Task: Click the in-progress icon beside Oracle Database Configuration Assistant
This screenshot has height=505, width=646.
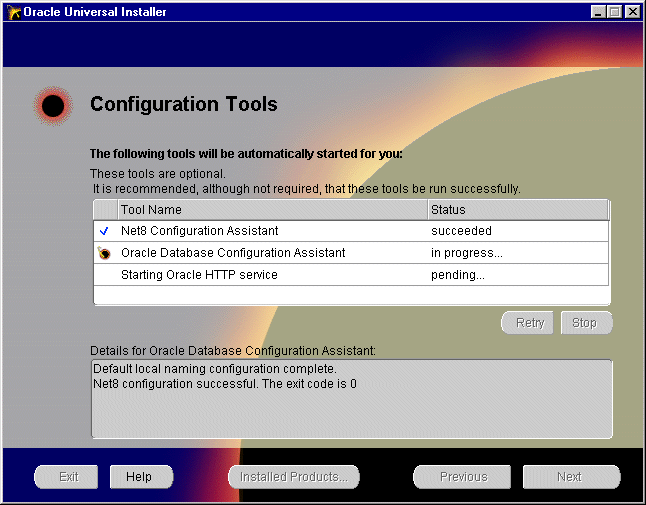Action: (x=104, y=253)
